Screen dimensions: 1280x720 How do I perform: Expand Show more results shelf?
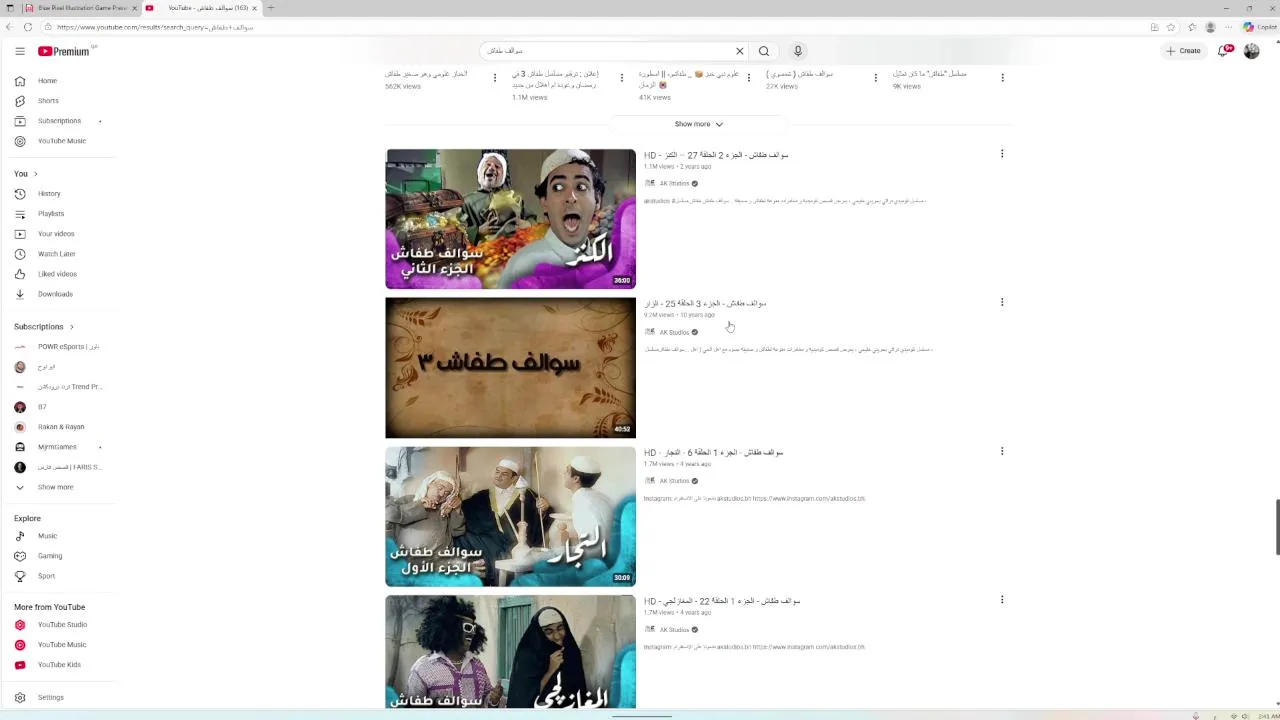coord(698,124)
